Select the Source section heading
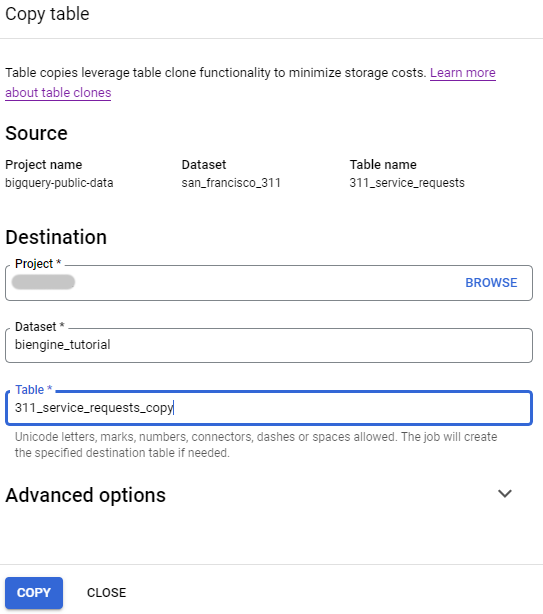This screenshot has width=543, height=614. click(36, 133)
